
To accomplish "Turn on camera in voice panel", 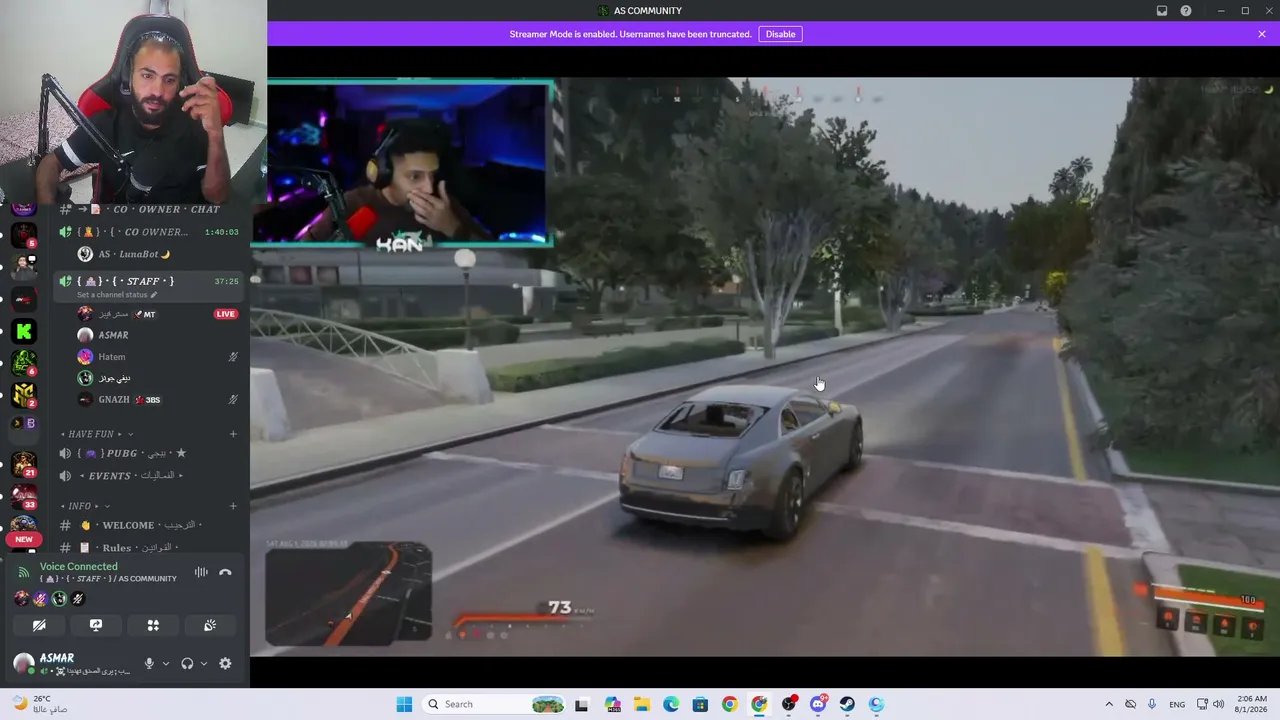I will [39, 625].
